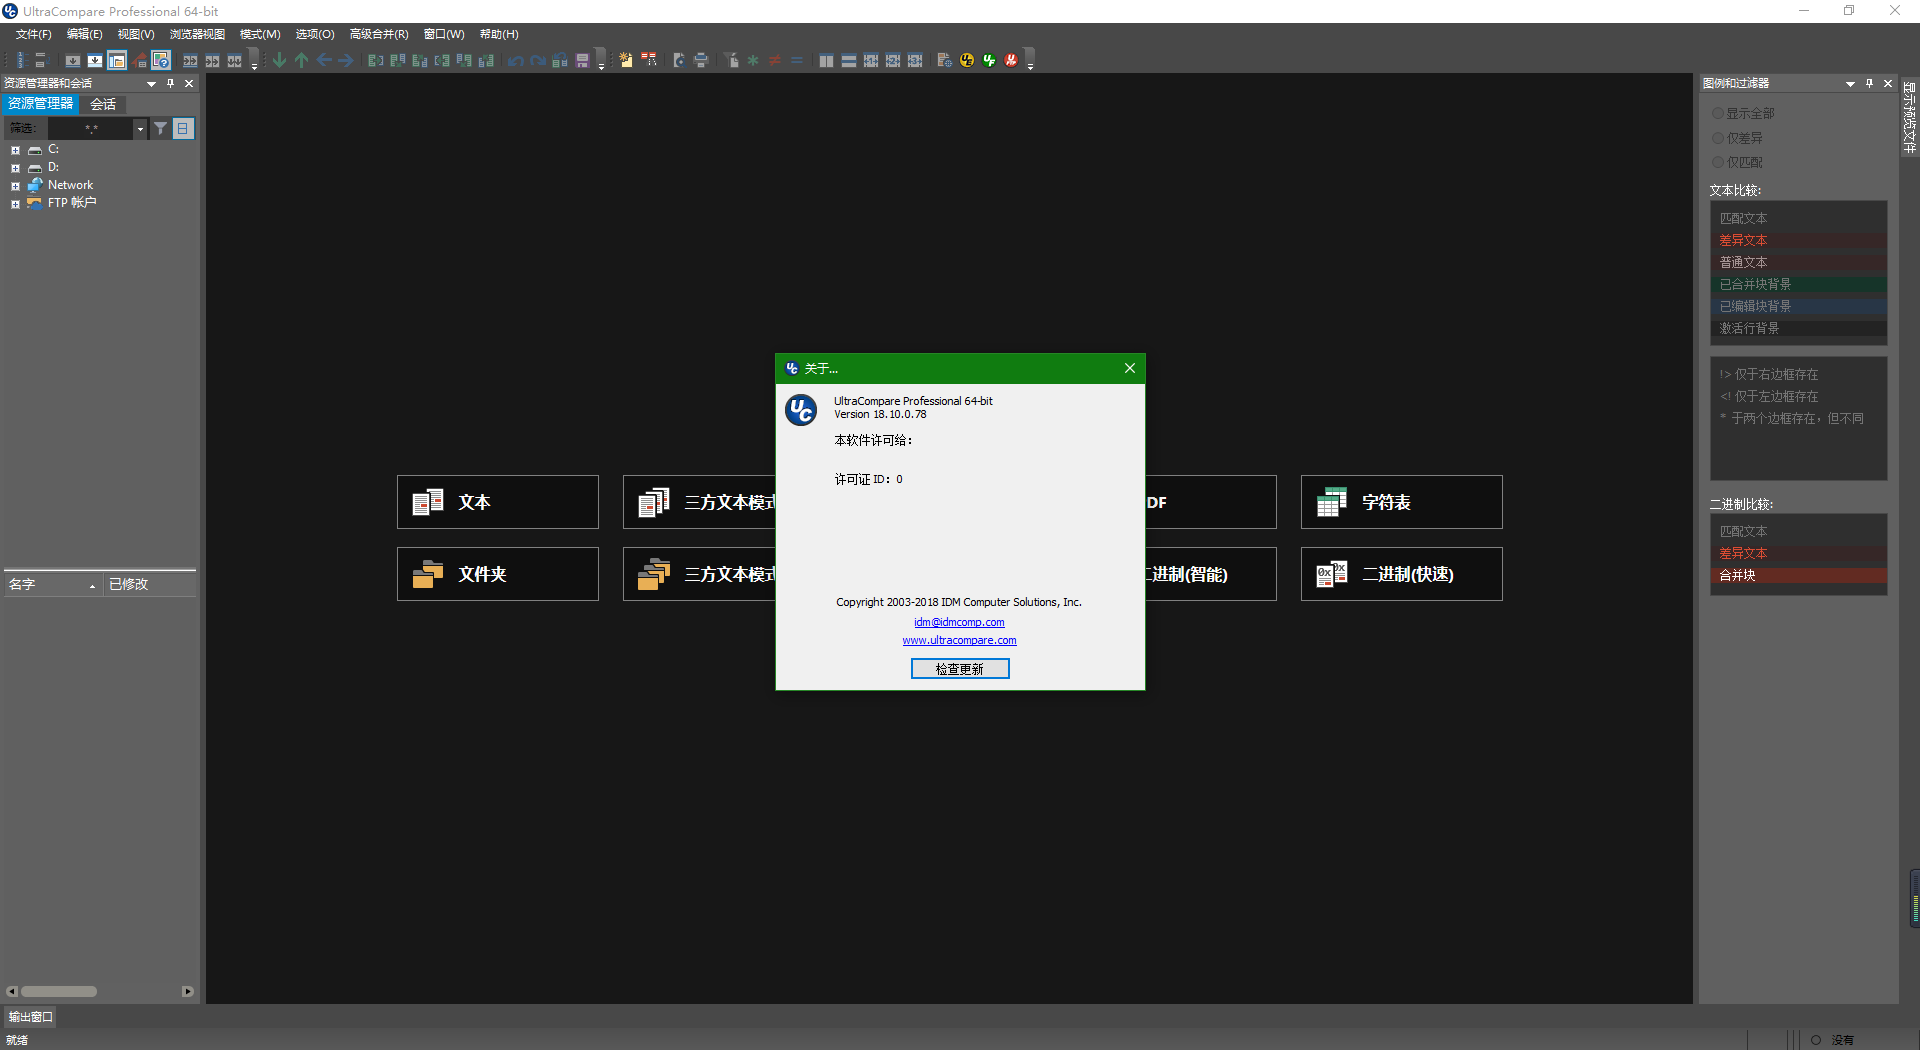1920x1050 pixels.
Task: Click the green asterisk toolbar icon
Action: (753, 60)
